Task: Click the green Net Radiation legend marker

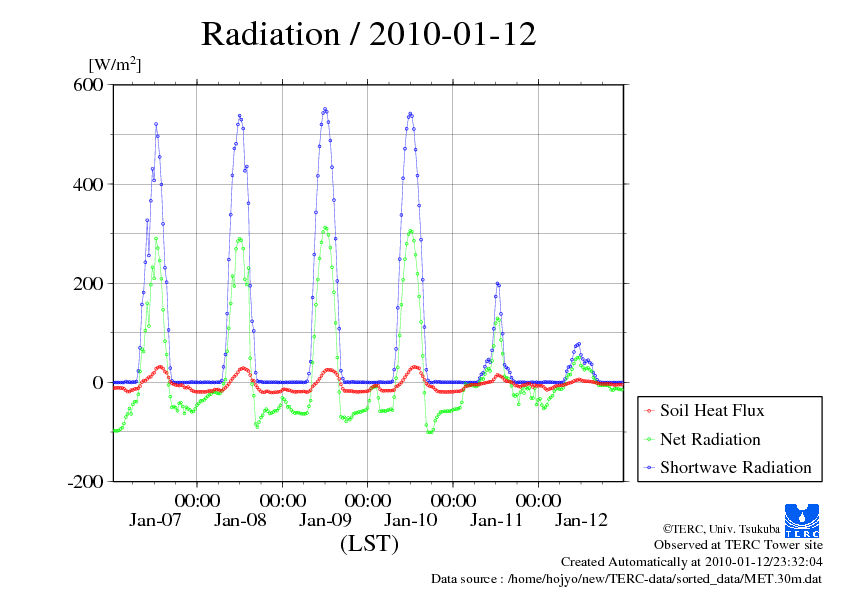Action: (649, 440)
